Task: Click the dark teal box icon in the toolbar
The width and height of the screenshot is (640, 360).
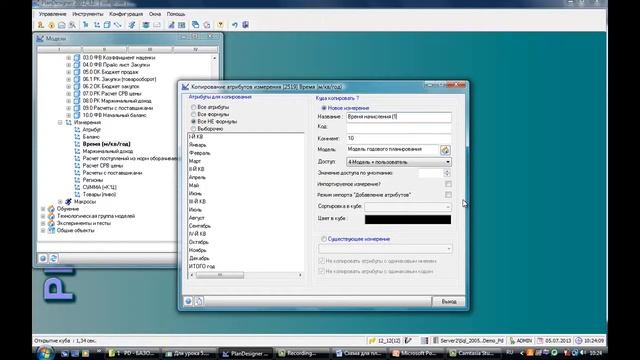Action: [x=146, y=25]
